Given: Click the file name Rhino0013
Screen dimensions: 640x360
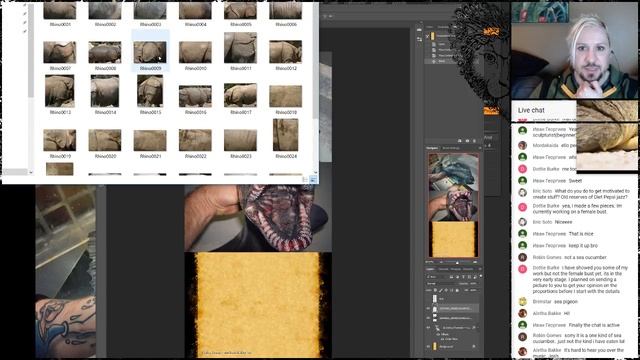Looking at the screenshot, I should click(60, 112).
